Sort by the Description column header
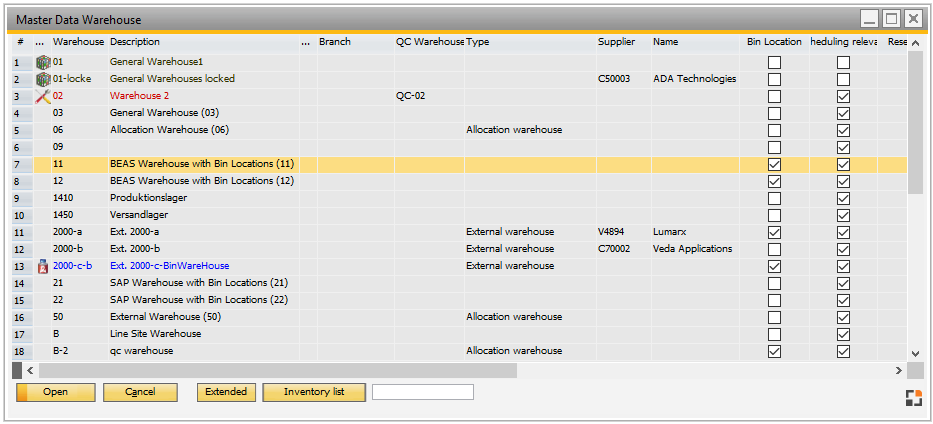Screen dimensions: 933x424 (x=135, y=42)
